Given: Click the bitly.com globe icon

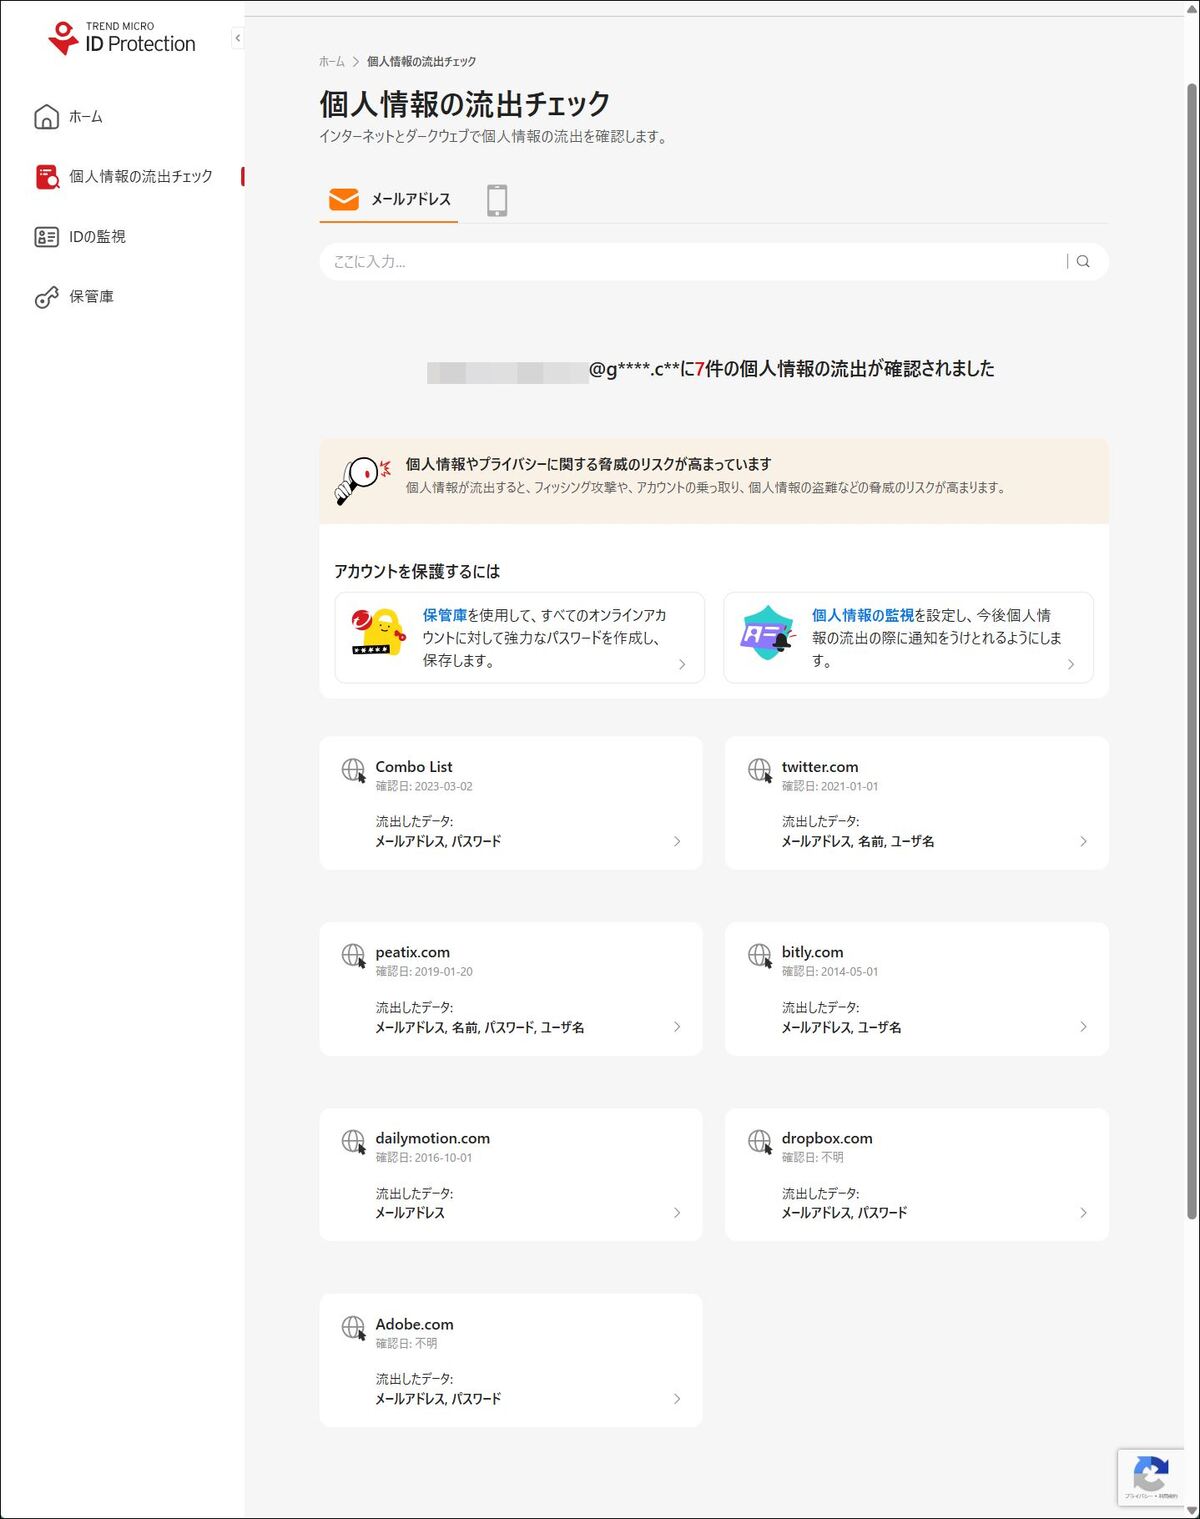Looking at the screenshot, I should [760, 956].
